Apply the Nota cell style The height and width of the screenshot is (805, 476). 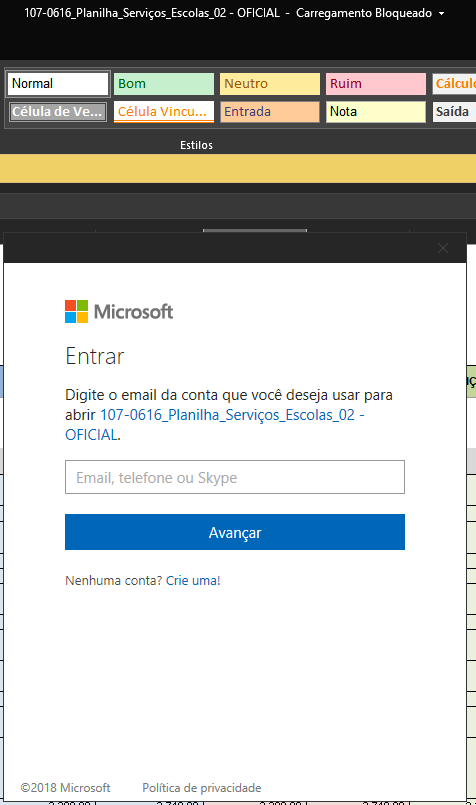376,111
